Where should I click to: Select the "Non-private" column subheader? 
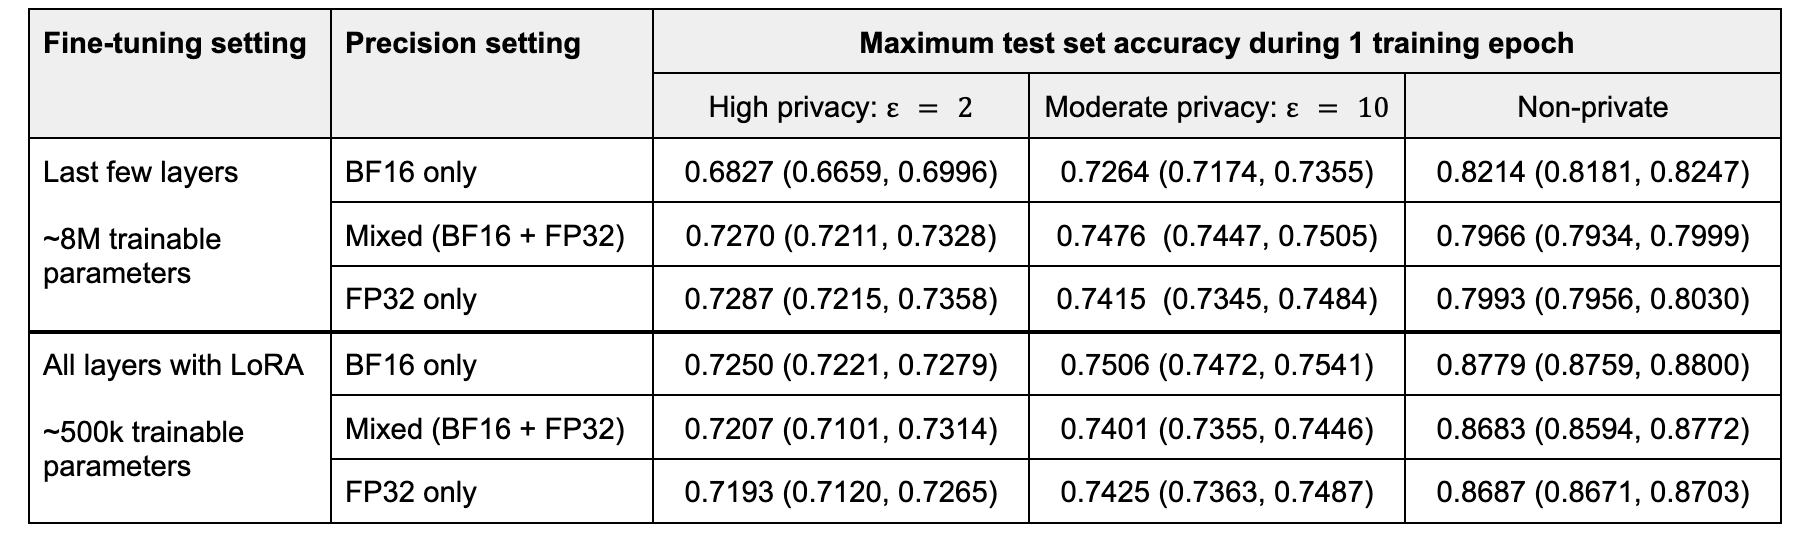[1592, 107]
